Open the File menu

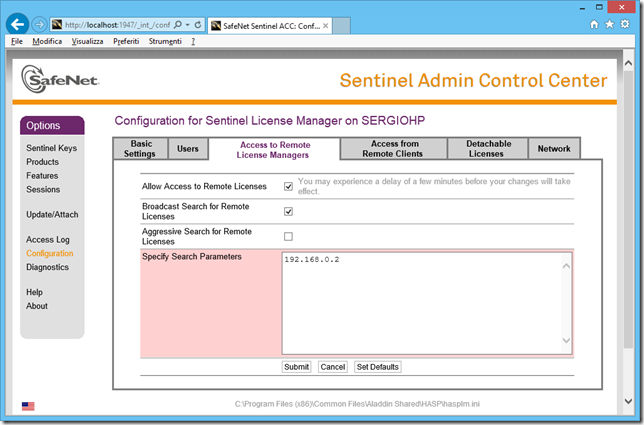click(x=17, y=41)
